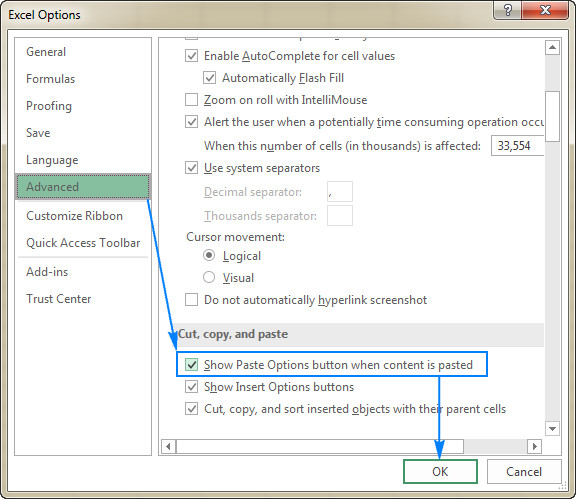Toggle Alert for time consuming operation
Image resolution: width=576 pixels, height=499 pixels.
click(191, 122)
